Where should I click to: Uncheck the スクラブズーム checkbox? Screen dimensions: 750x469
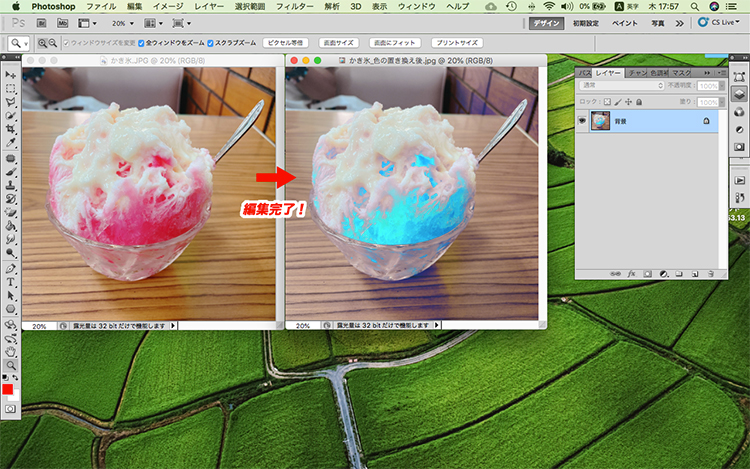(x=210, y=44)
